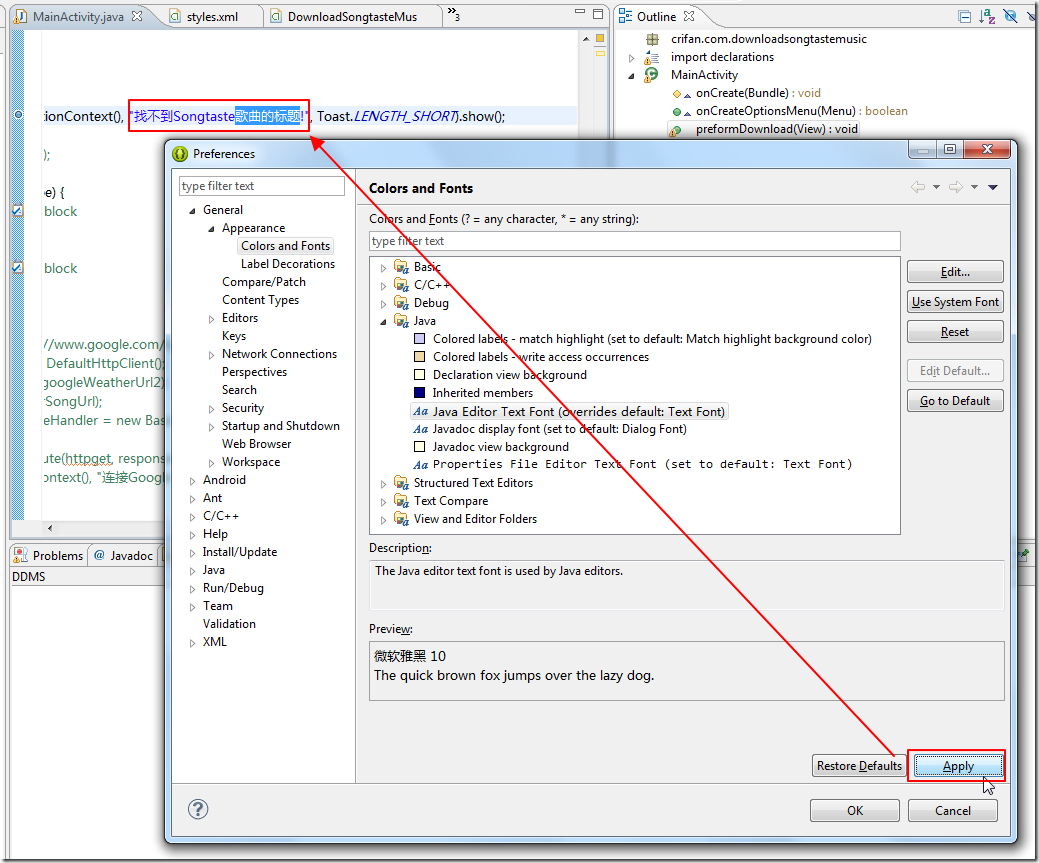Select Run/Debug preferences node
The width and height of the screenshot is (1039, 863).
pos(233,588)
